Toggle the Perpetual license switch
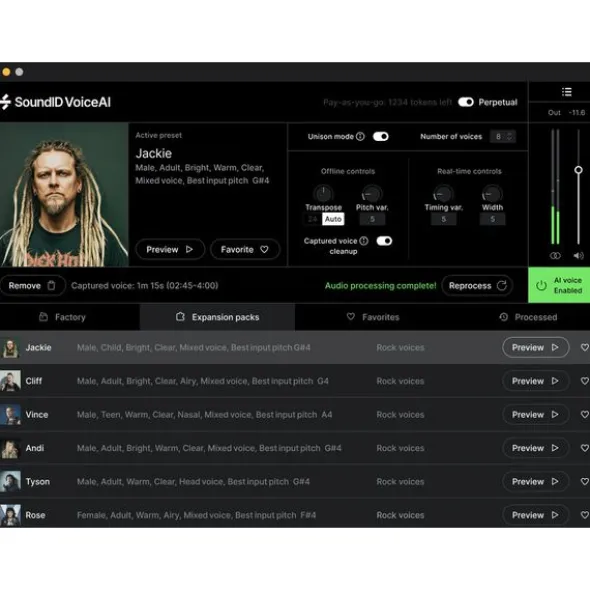This screenshot has height=591, width=590. tap(466, 102)
